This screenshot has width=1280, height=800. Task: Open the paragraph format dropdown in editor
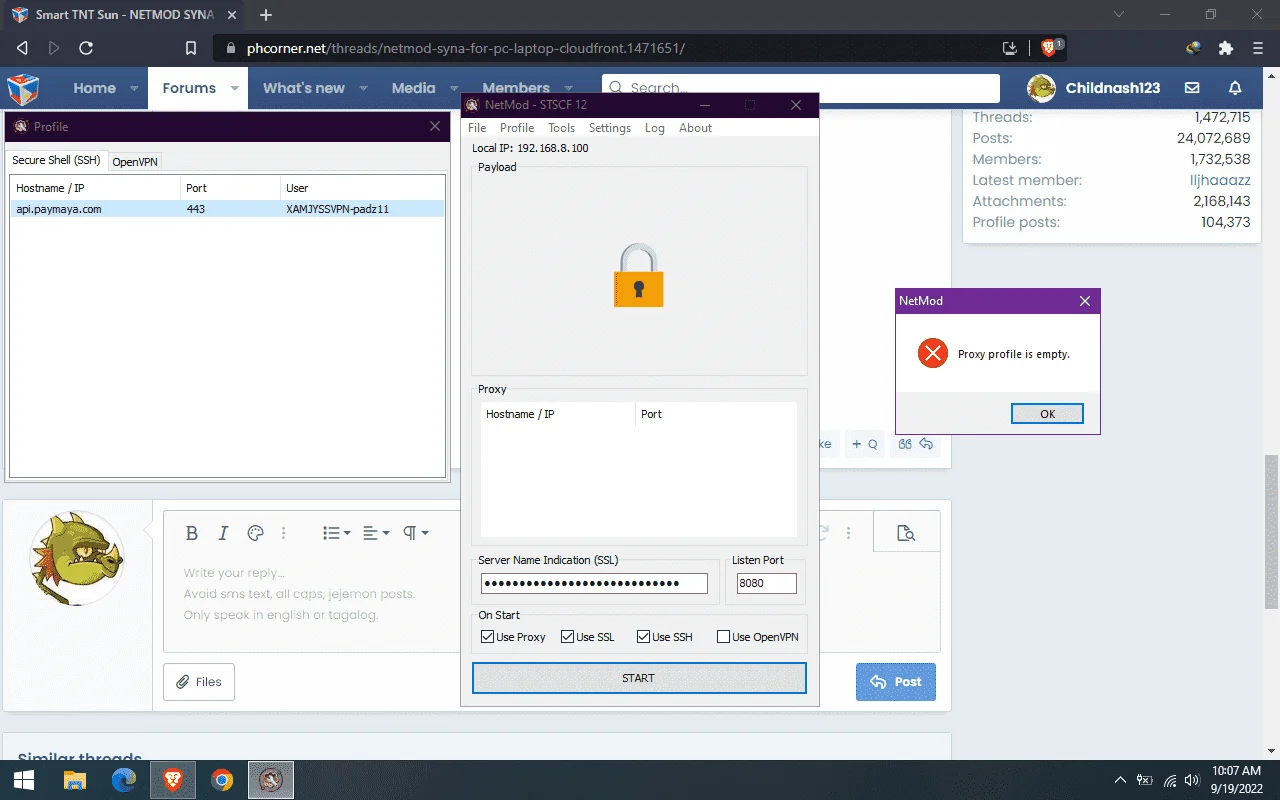pyautogui.click(x=416, y=533)
